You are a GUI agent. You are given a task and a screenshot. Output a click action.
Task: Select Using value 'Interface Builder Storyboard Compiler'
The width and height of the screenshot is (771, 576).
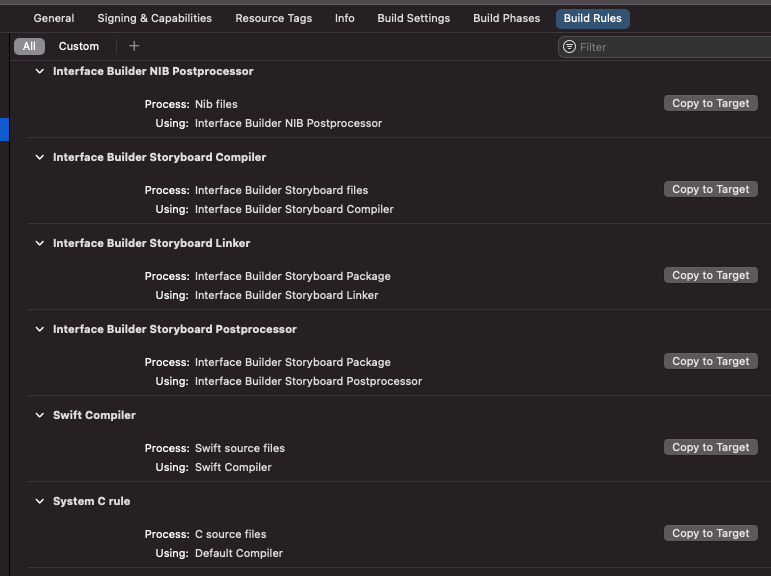(294, 210)
